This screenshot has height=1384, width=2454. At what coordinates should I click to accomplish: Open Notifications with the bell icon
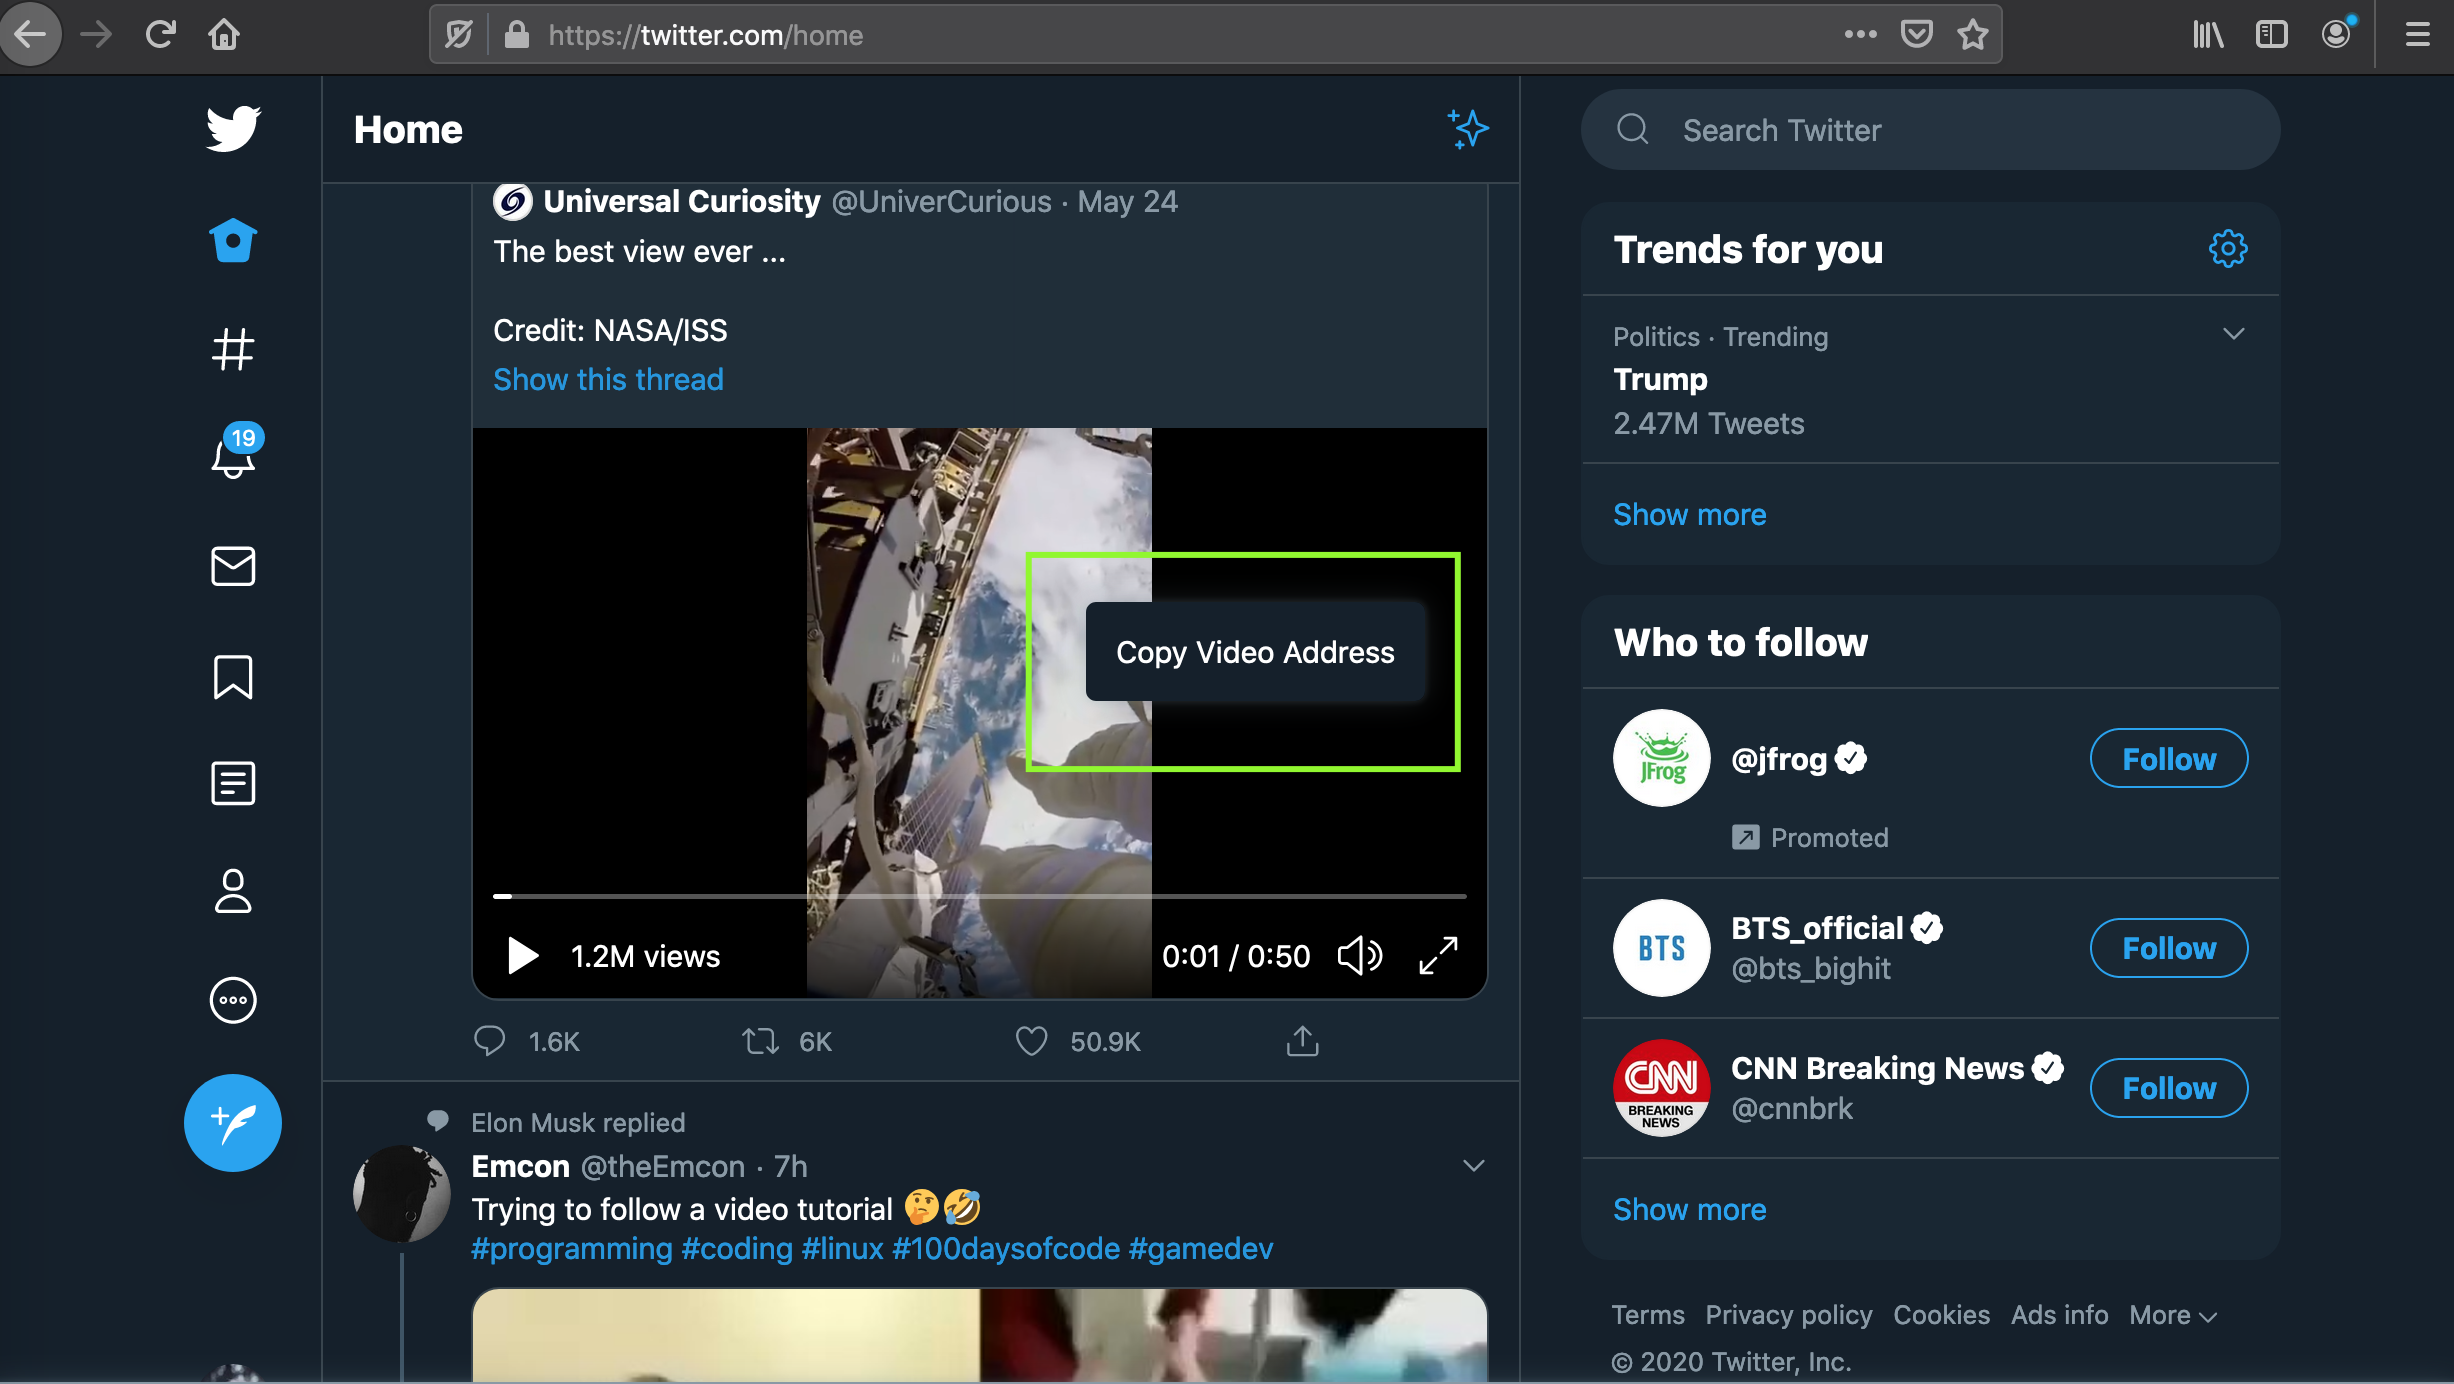point(232,460)
